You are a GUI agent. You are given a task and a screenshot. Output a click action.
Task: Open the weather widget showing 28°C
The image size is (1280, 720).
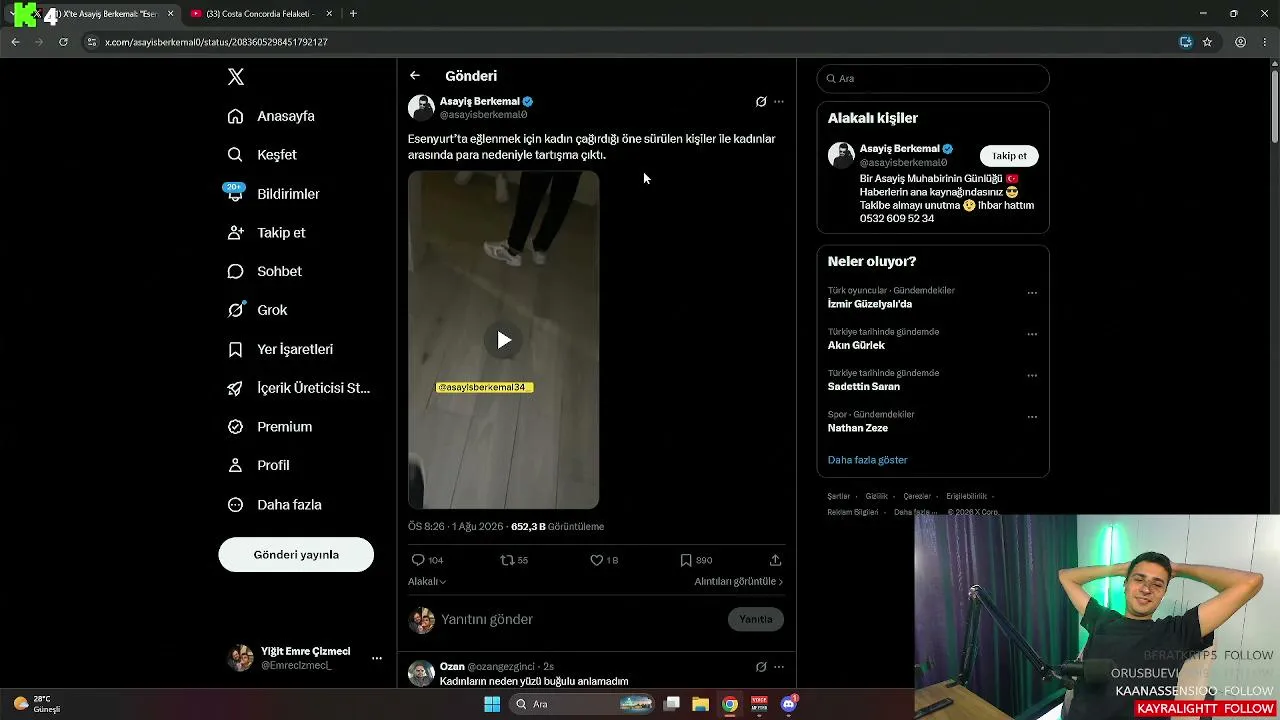pyautogui.click(x=37, y=704)
